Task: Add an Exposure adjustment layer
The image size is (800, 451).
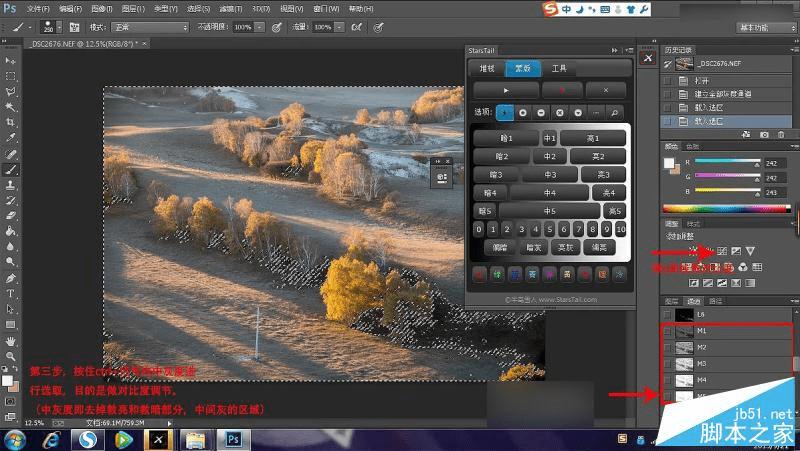Action: [736, 251]
